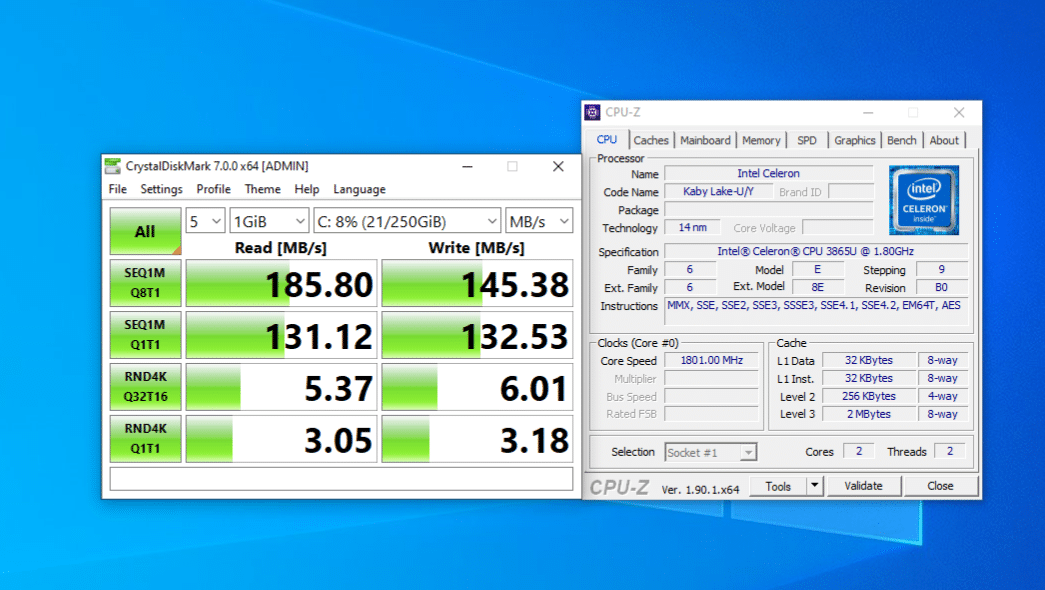The height and width of the screenshot is (590, 1045).
Task: Open the MB/s unit dropdown
Action: pos(539,221)
